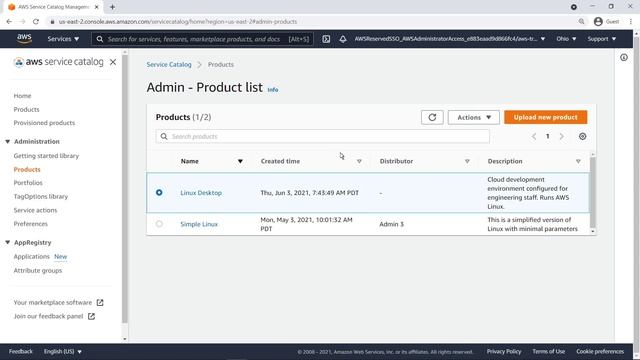The height and width of the screenshot is (360, 640).
Task: Open the Services dropdown menu
Action: [x=63, y=39]
